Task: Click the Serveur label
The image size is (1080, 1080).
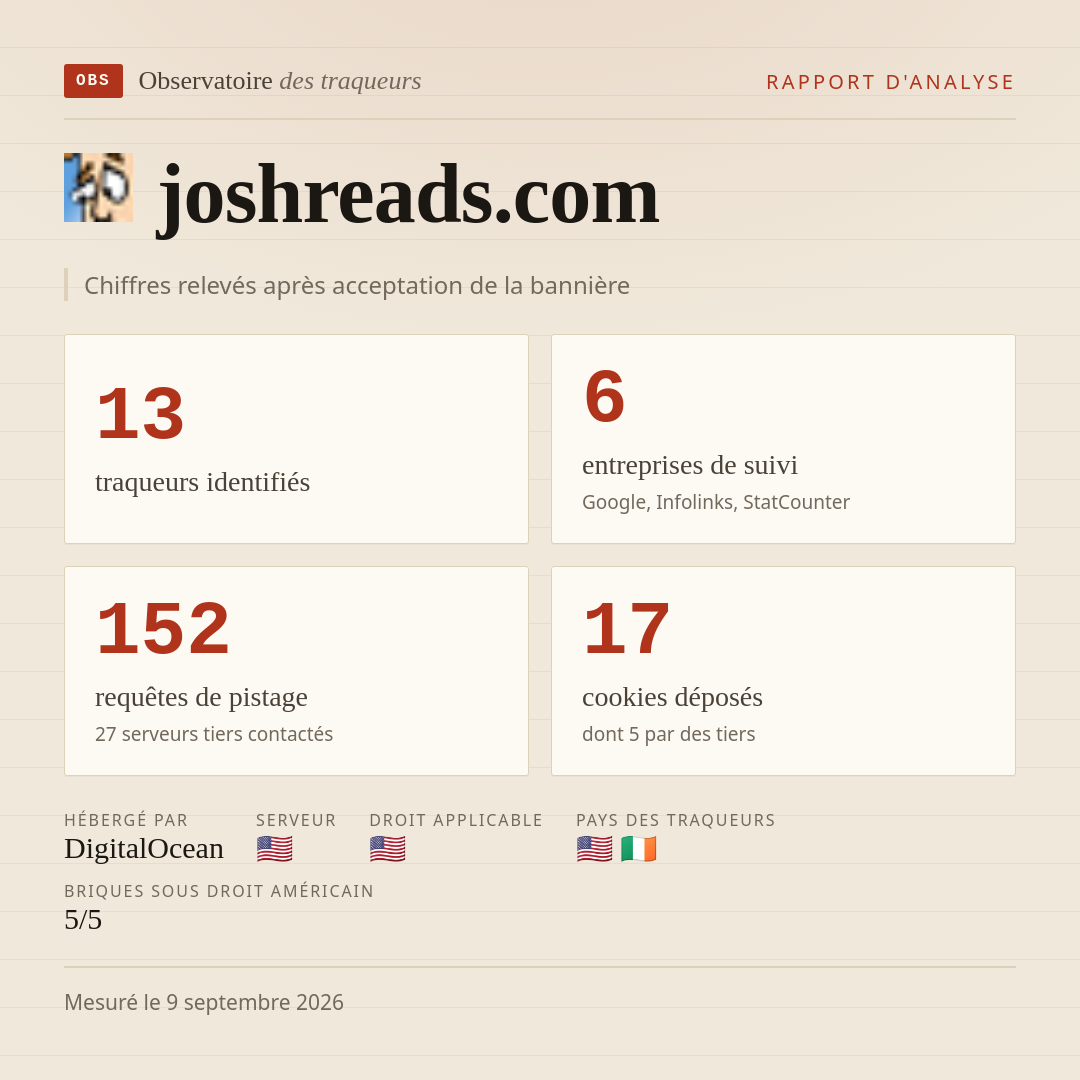Action: pyautogui.click(x=296, y=820)
